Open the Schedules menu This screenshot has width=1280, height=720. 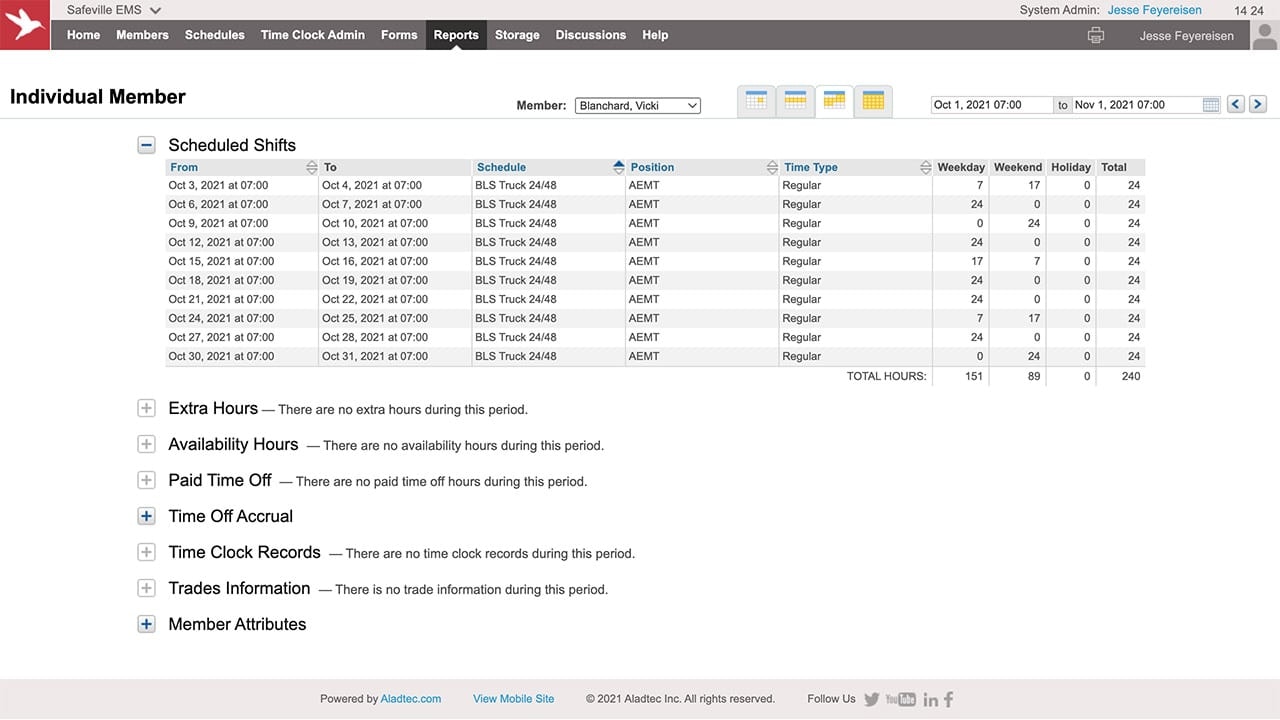tap(214, 35)
